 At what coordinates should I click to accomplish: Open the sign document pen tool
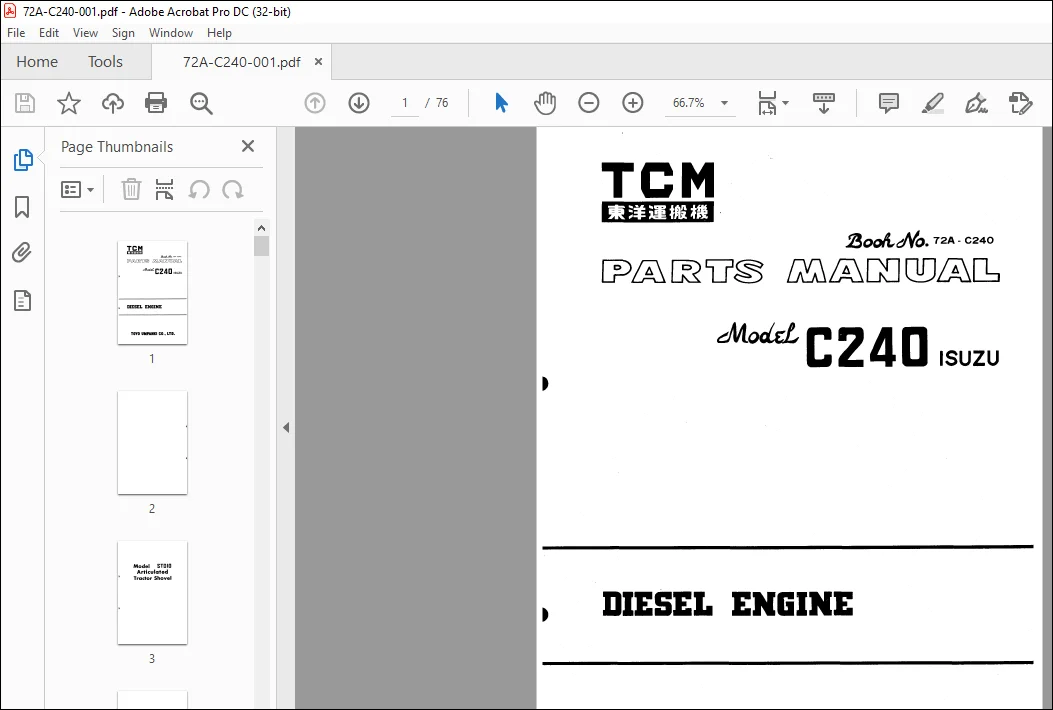click(x=976, y=103)
